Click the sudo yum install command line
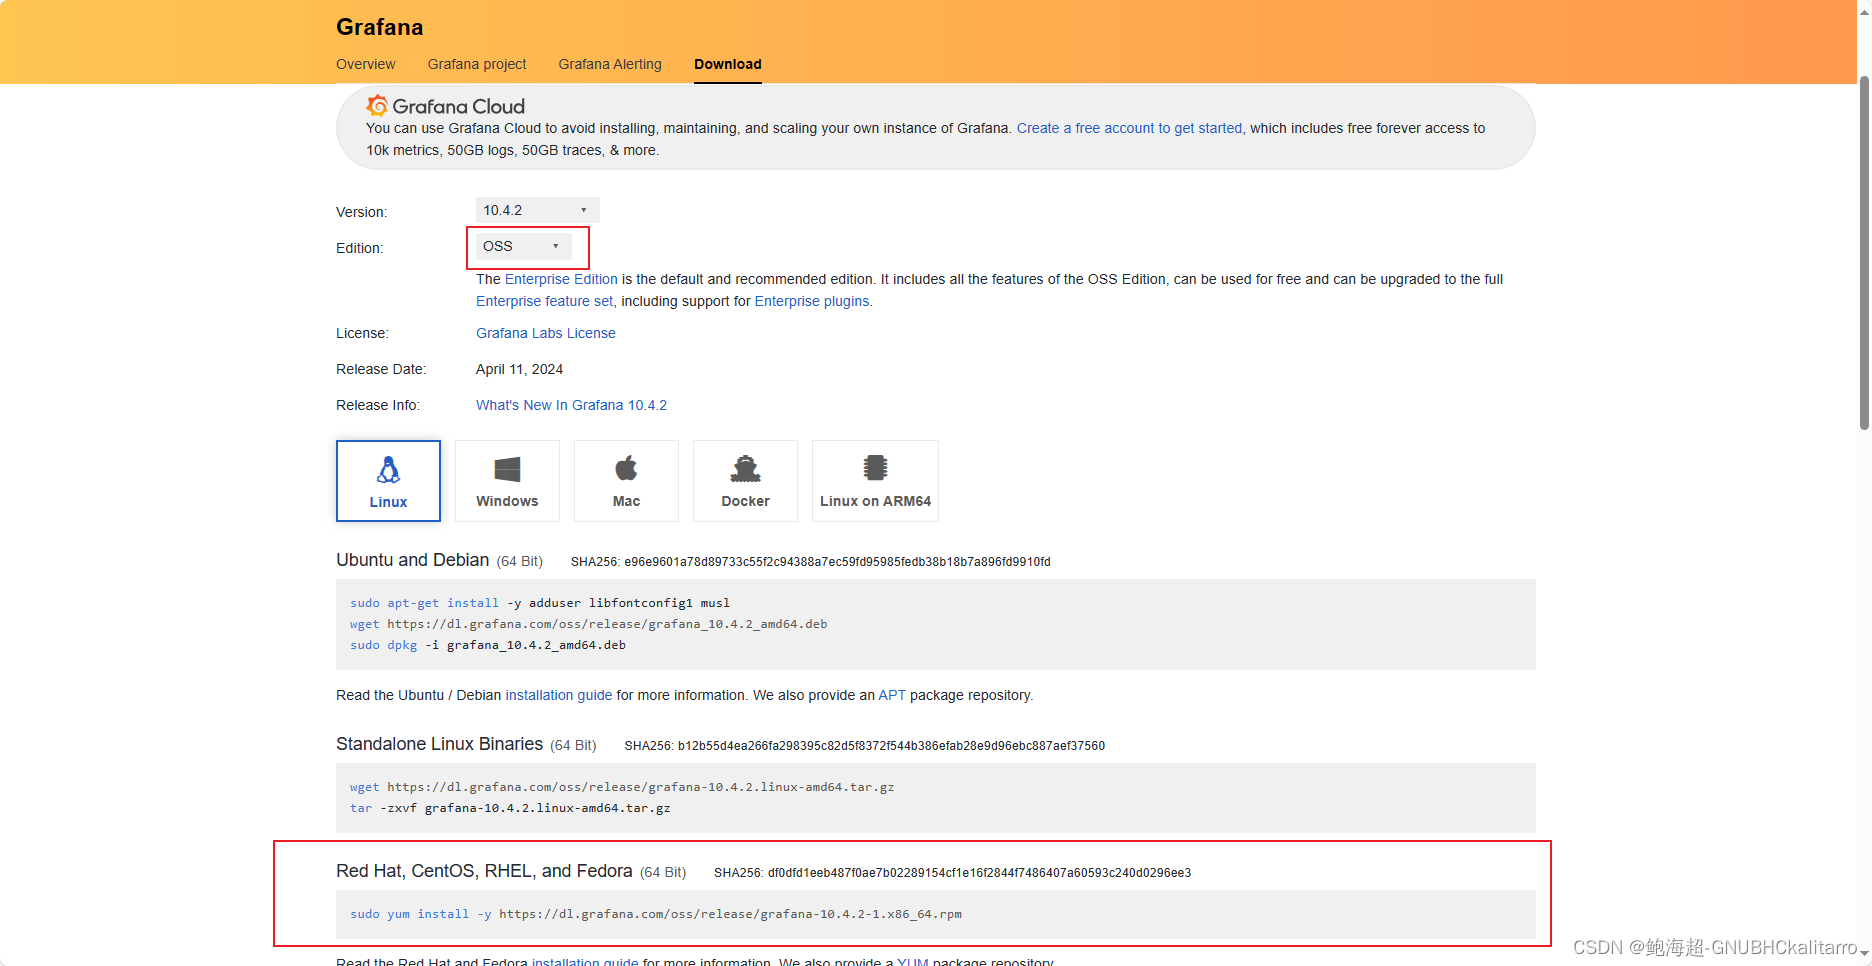The width and height of the screenshot is (1872, 966). point(656,914)
